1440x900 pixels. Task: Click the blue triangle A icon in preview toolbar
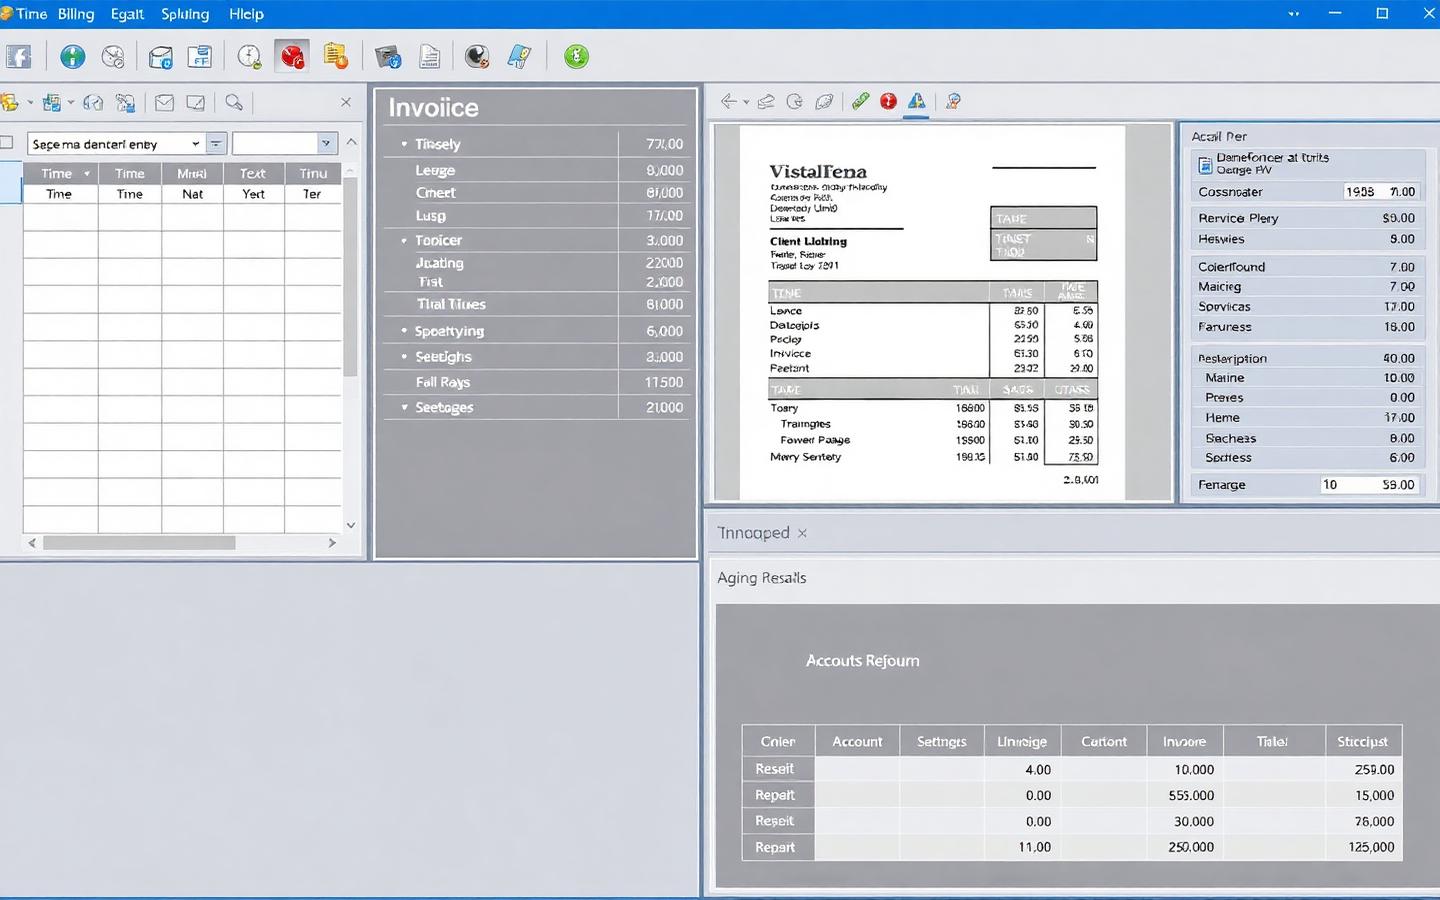point(916,101)
